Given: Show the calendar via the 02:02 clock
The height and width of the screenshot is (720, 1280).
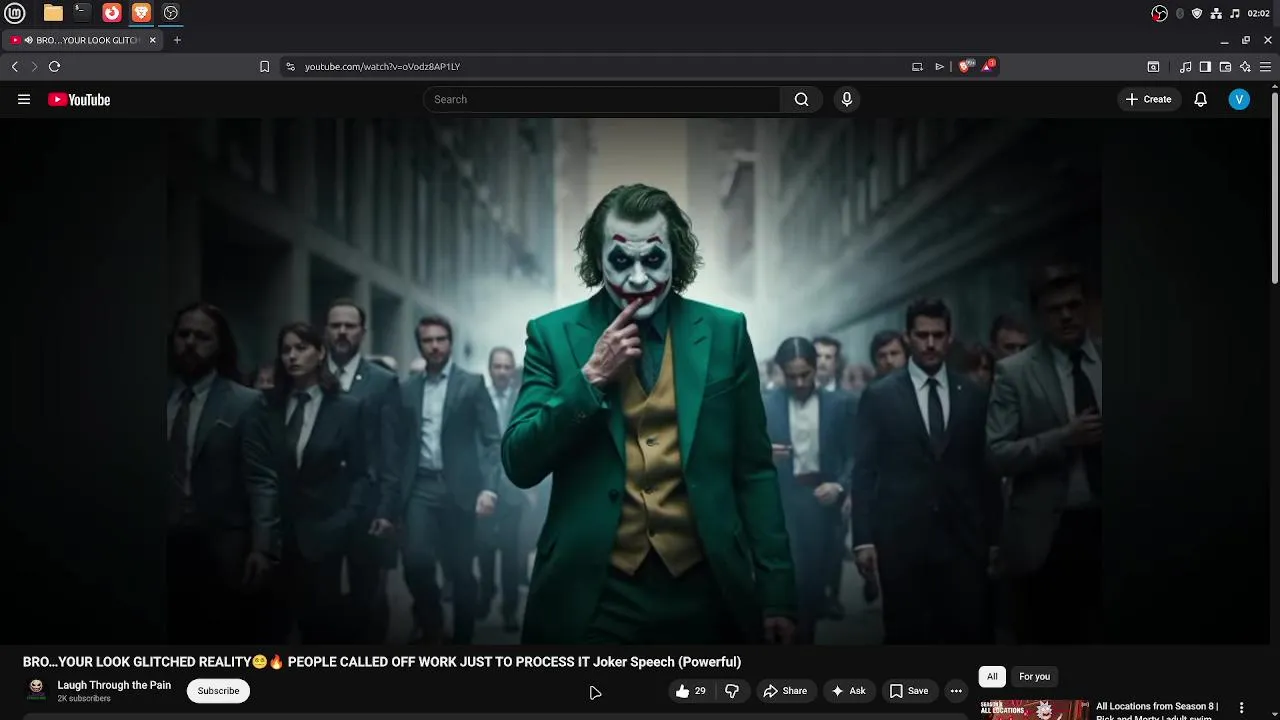Looking at the screenshot, I should pyautogui.click(x=1259, y=13).
